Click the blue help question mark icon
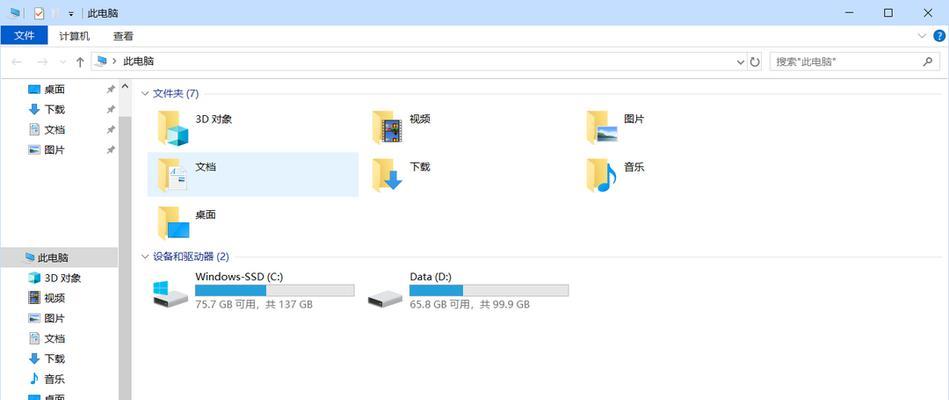Screen dimensions: 949x400 [x=939, y=36]
